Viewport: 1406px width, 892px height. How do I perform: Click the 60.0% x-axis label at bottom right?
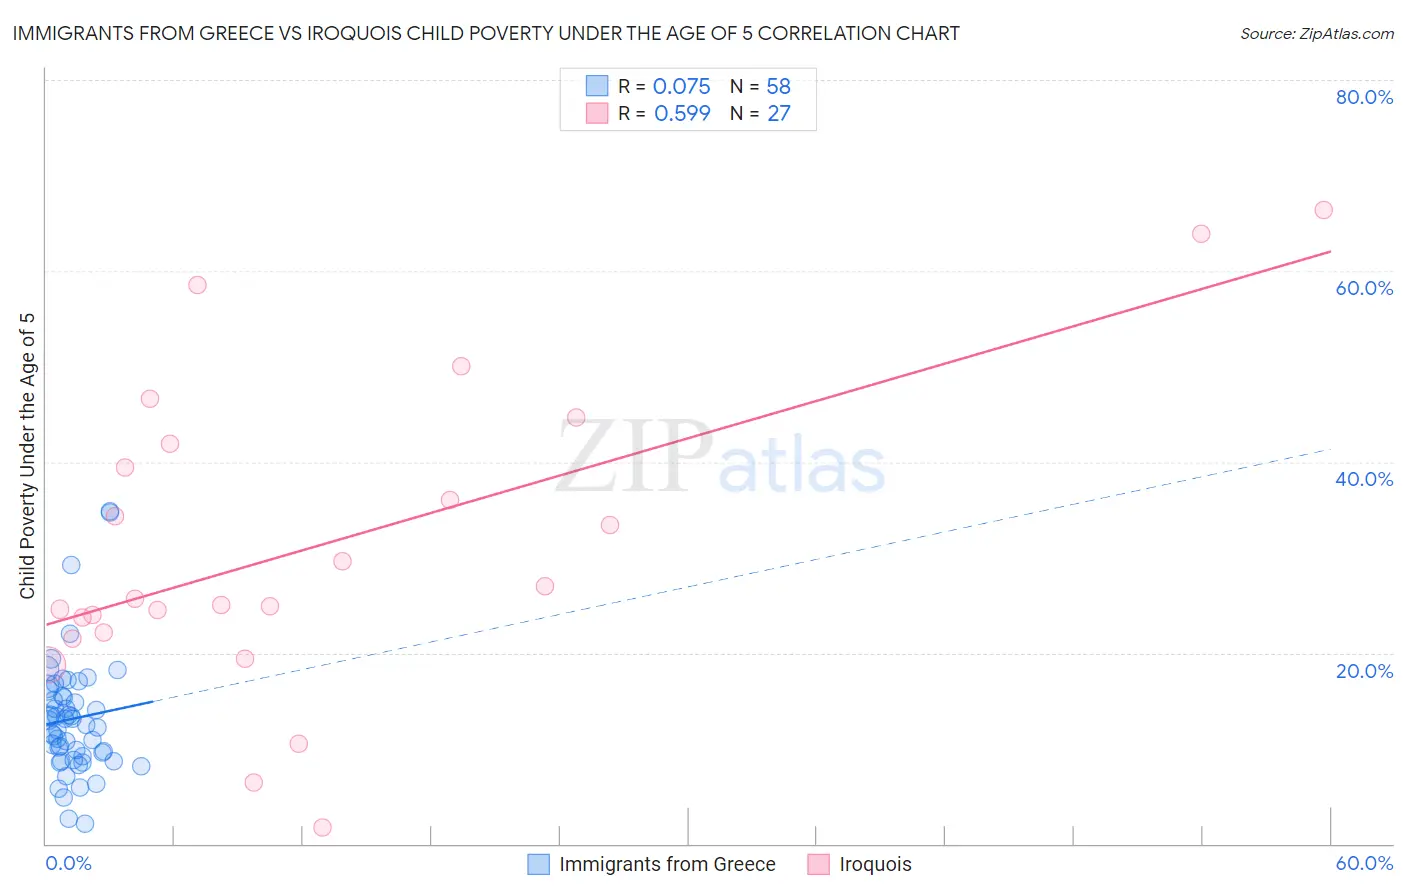coord(1364,863)
